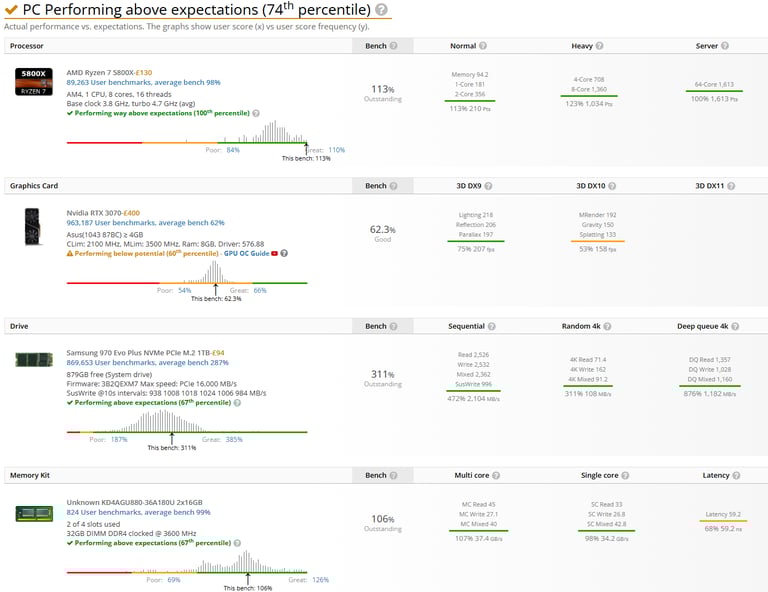Click processor Great 110% value

337,150
